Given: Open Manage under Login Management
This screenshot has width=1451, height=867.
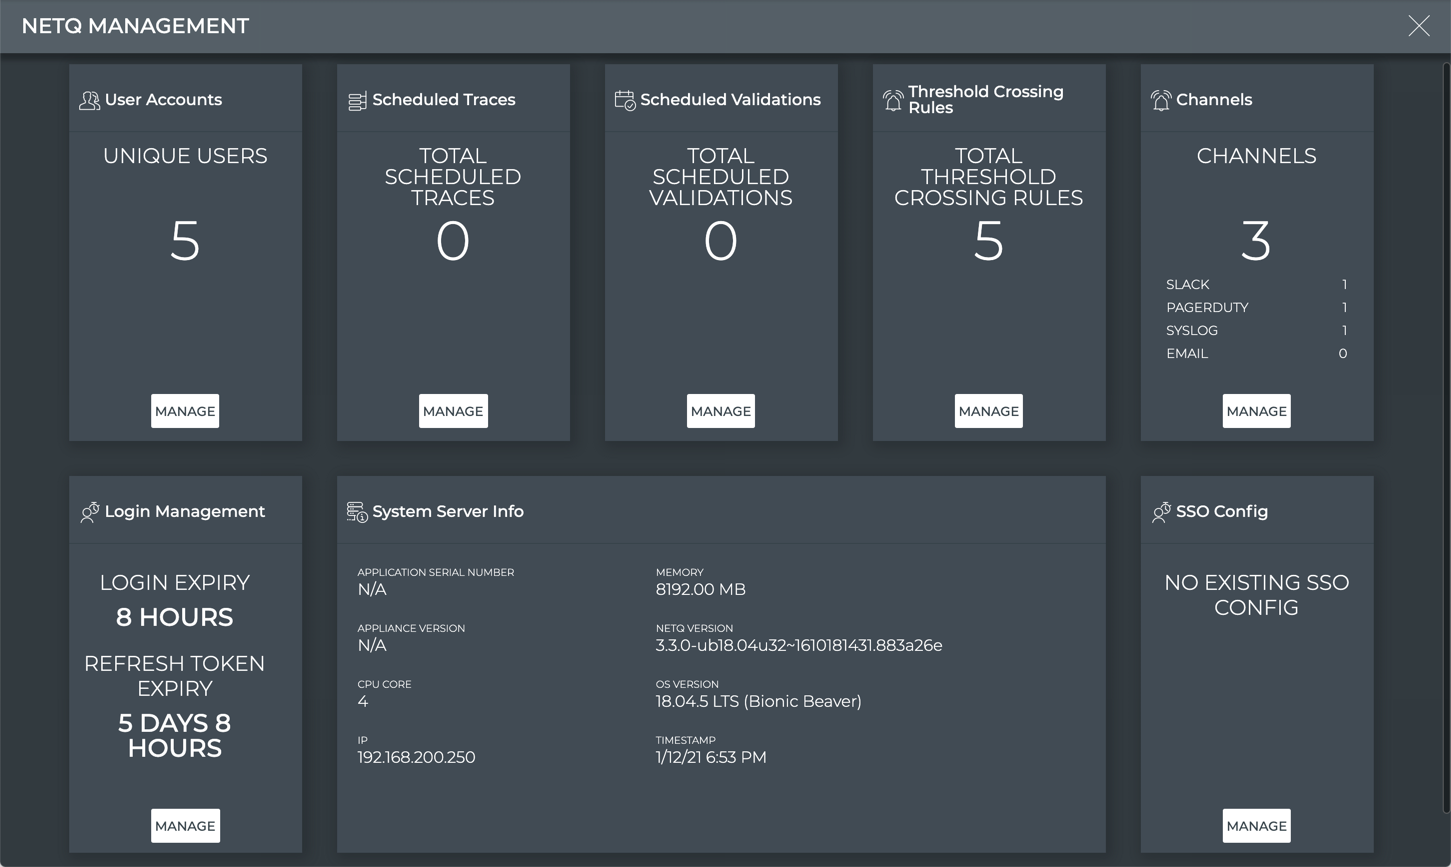Looking at the screenshot, I should pos(185,825).
